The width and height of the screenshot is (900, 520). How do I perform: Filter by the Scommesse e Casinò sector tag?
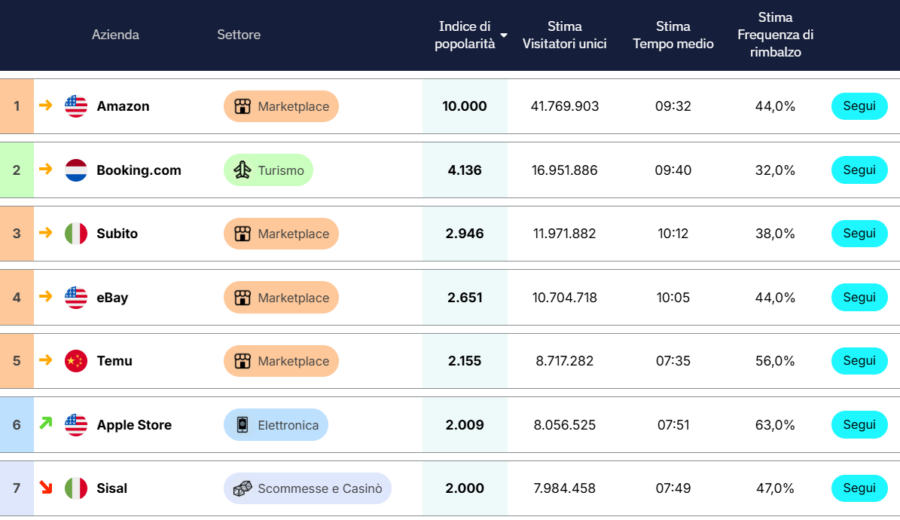click(307, 488)
